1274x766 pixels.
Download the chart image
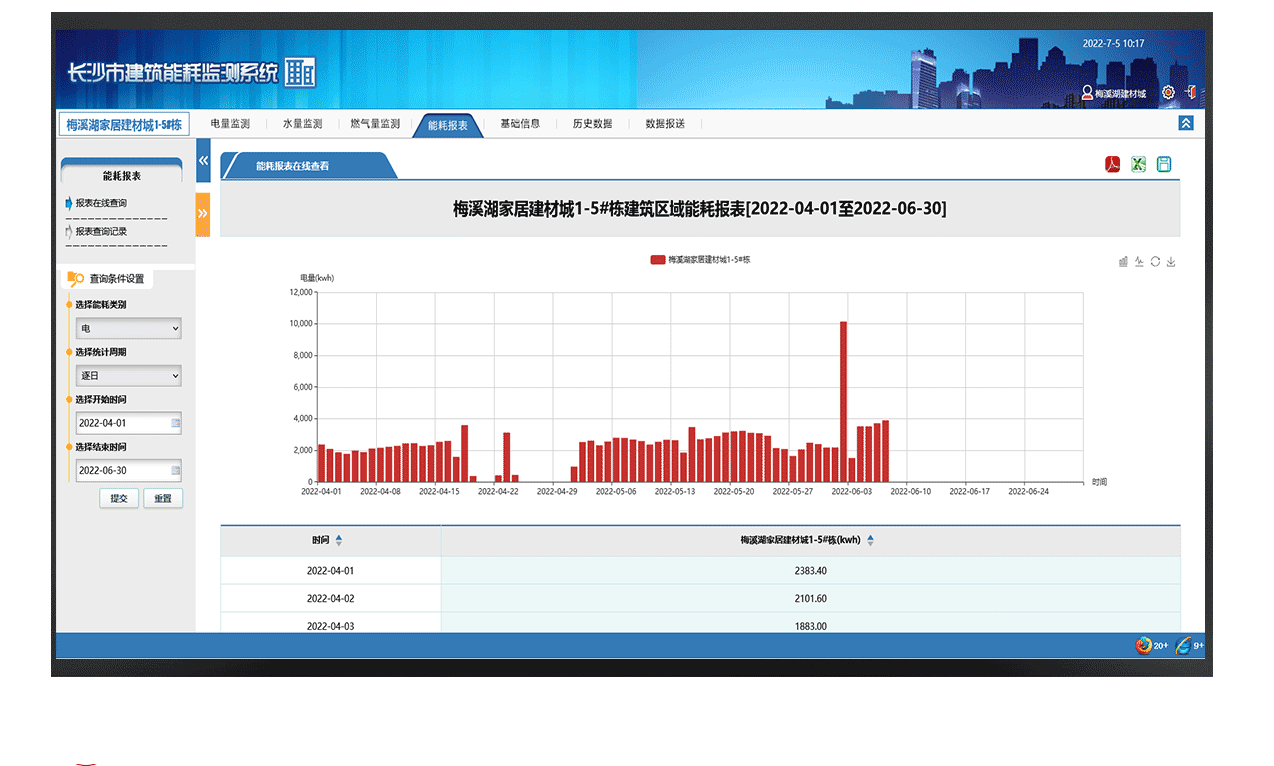[x=1171, y=261]
